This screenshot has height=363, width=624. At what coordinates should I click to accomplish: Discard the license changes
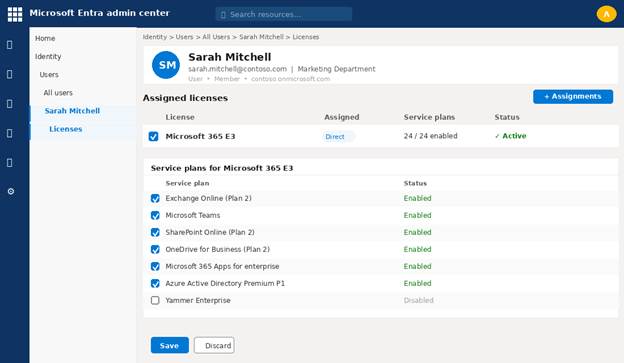click(x=214, y=345)
